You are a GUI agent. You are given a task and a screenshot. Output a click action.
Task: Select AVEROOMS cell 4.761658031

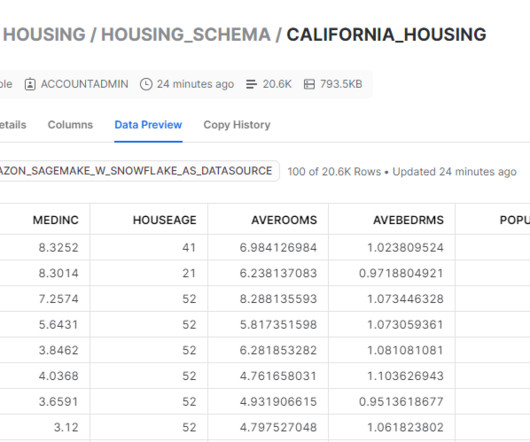[x=268, y=376]
